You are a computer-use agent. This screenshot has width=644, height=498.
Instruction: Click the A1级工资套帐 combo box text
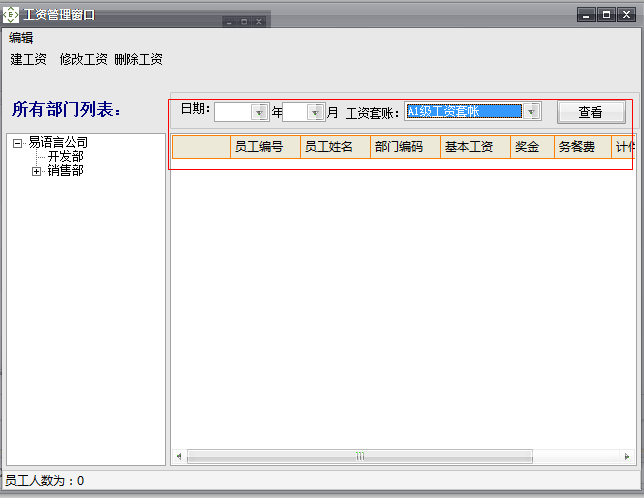[x=465, y=111]
